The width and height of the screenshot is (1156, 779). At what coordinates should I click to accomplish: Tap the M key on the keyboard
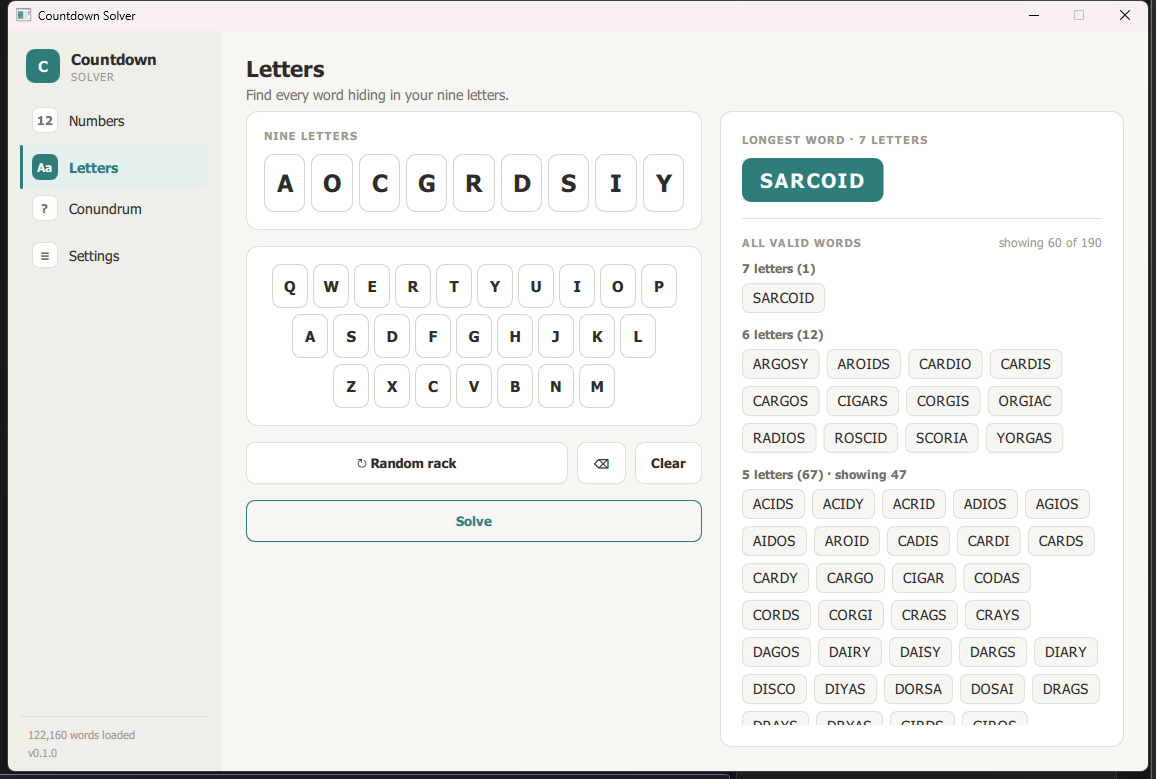tap(597, 386)
